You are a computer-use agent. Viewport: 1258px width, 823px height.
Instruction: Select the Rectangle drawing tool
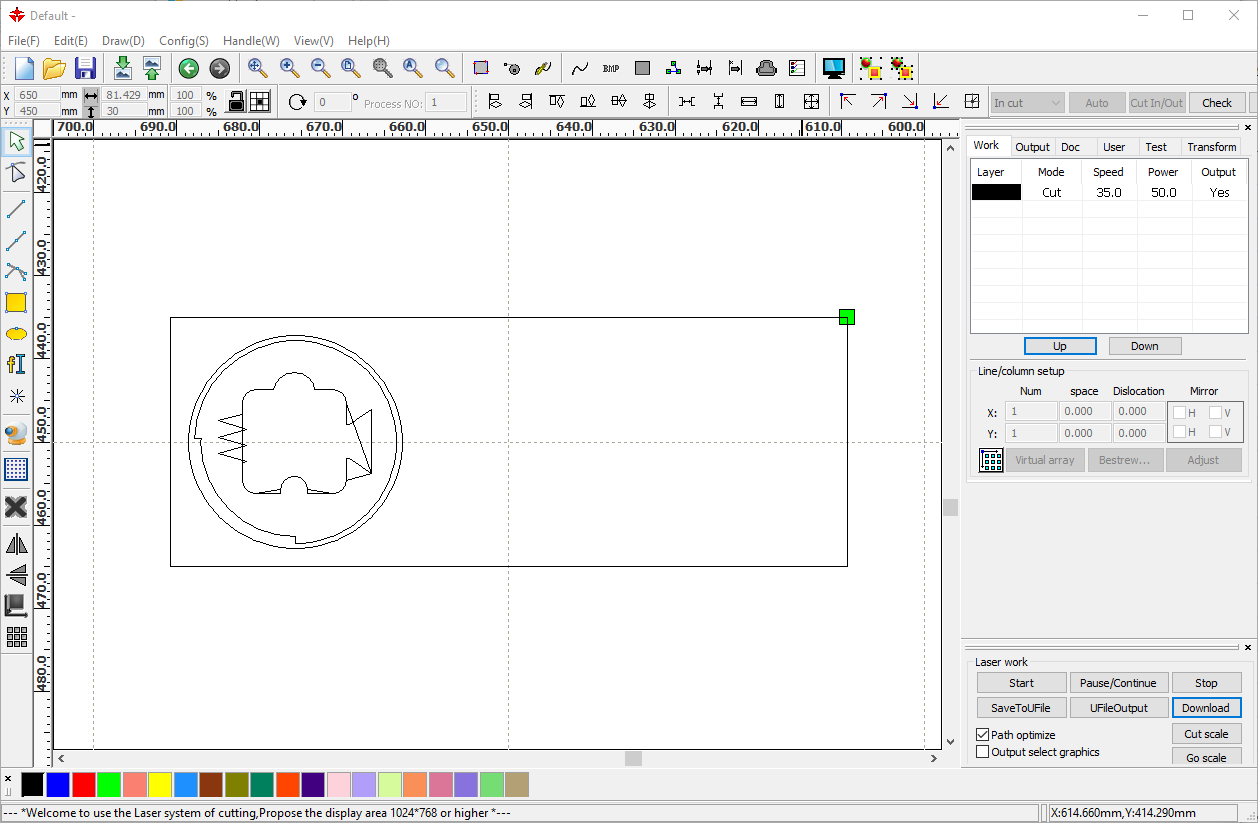(16, 303)
